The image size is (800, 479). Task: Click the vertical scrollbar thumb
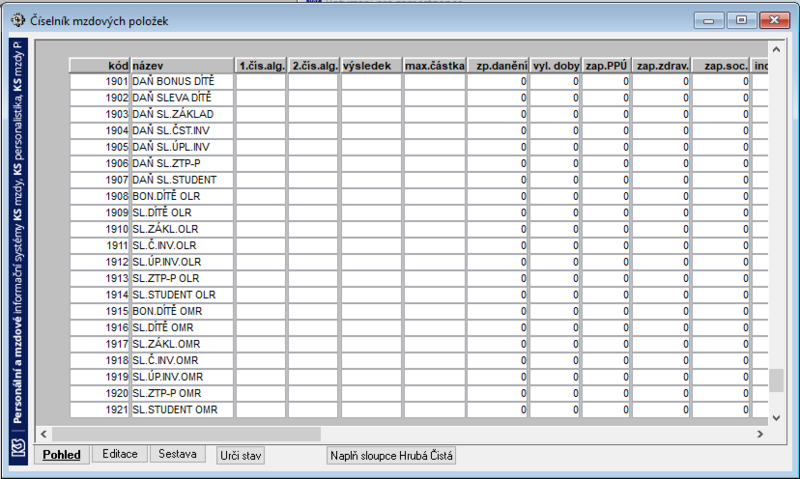[777, 381]
